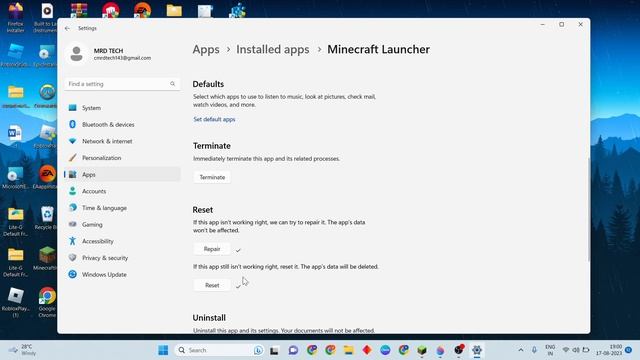Open the MRD TECH account profile

[108, 53]
